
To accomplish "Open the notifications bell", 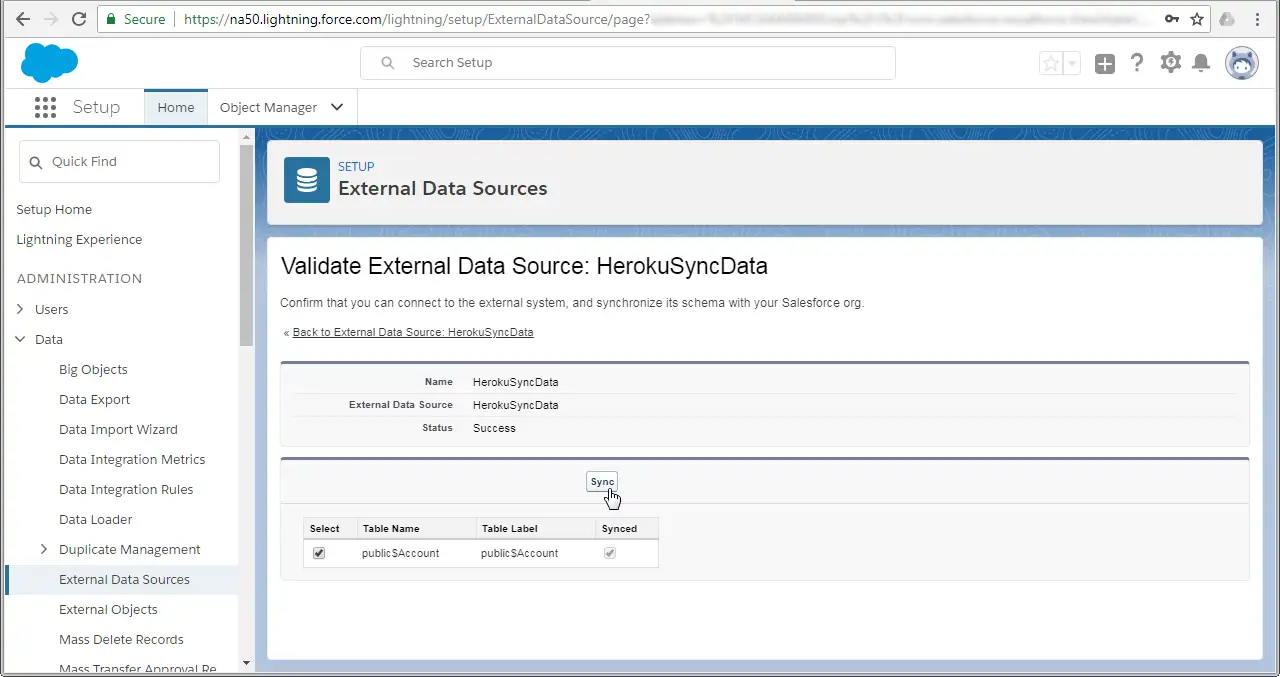I will click(x=1202, y=63).
